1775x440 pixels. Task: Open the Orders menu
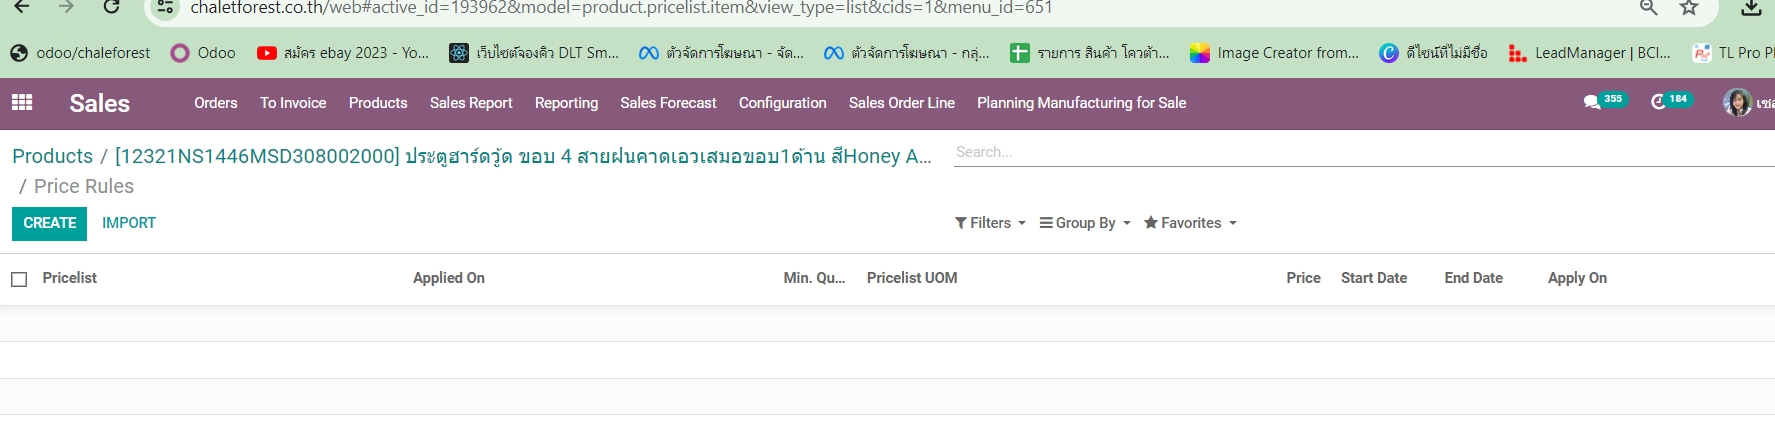point(216,103)
